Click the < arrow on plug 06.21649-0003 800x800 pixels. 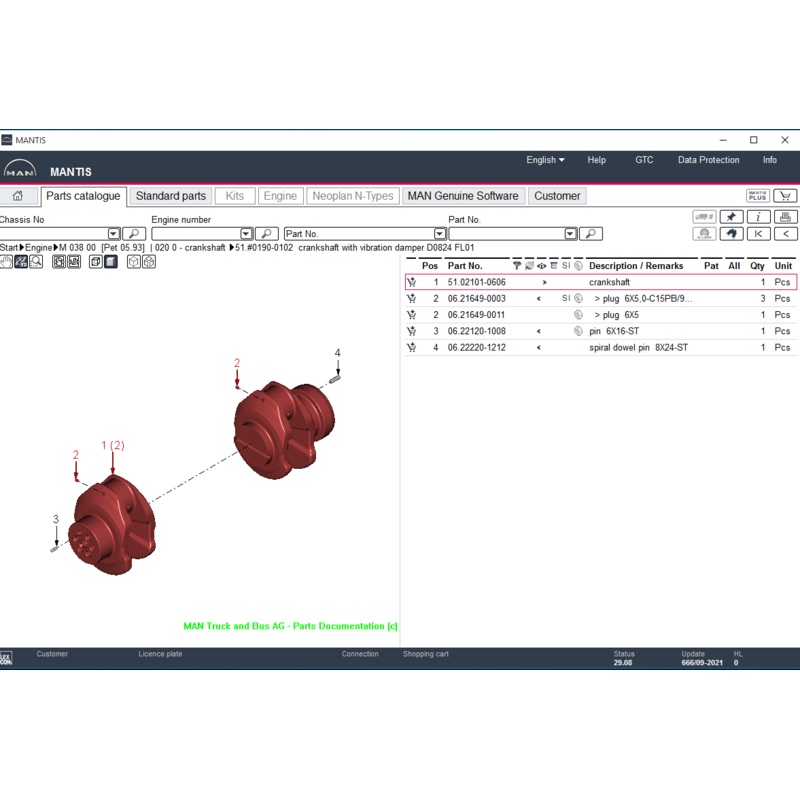[x=539, y=298]
